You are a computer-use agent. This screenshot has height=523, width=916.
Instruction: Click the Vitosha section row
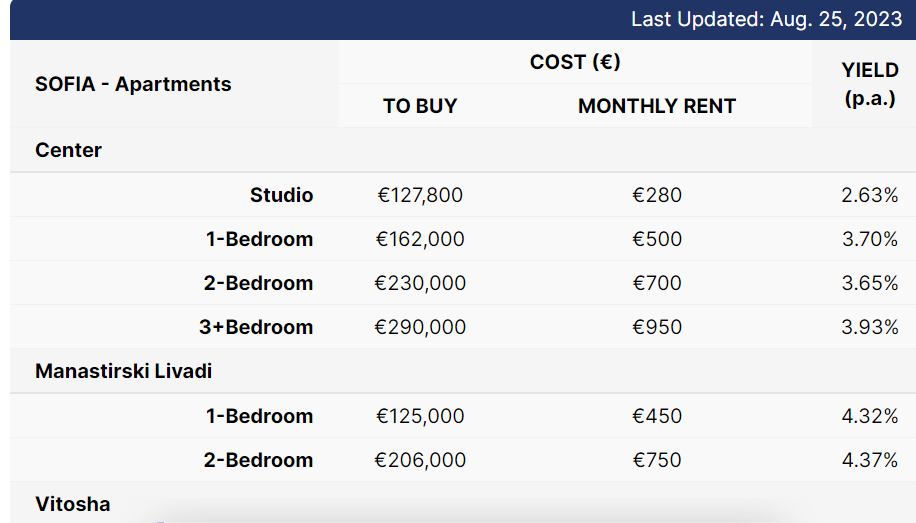[73, 504]
